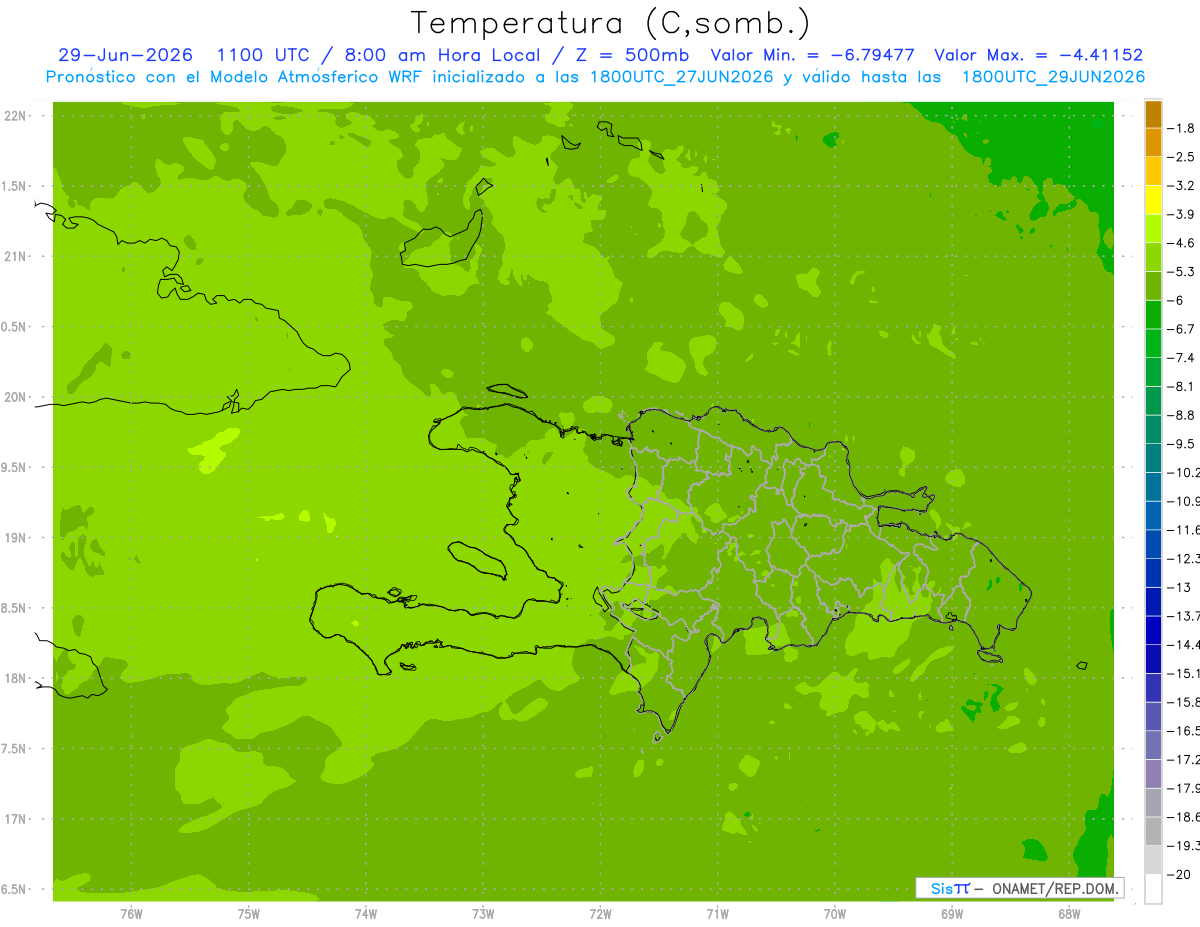
Task: Pick the lime swatch between -4.6 and -5.3
Action: tap(1153, 257)
